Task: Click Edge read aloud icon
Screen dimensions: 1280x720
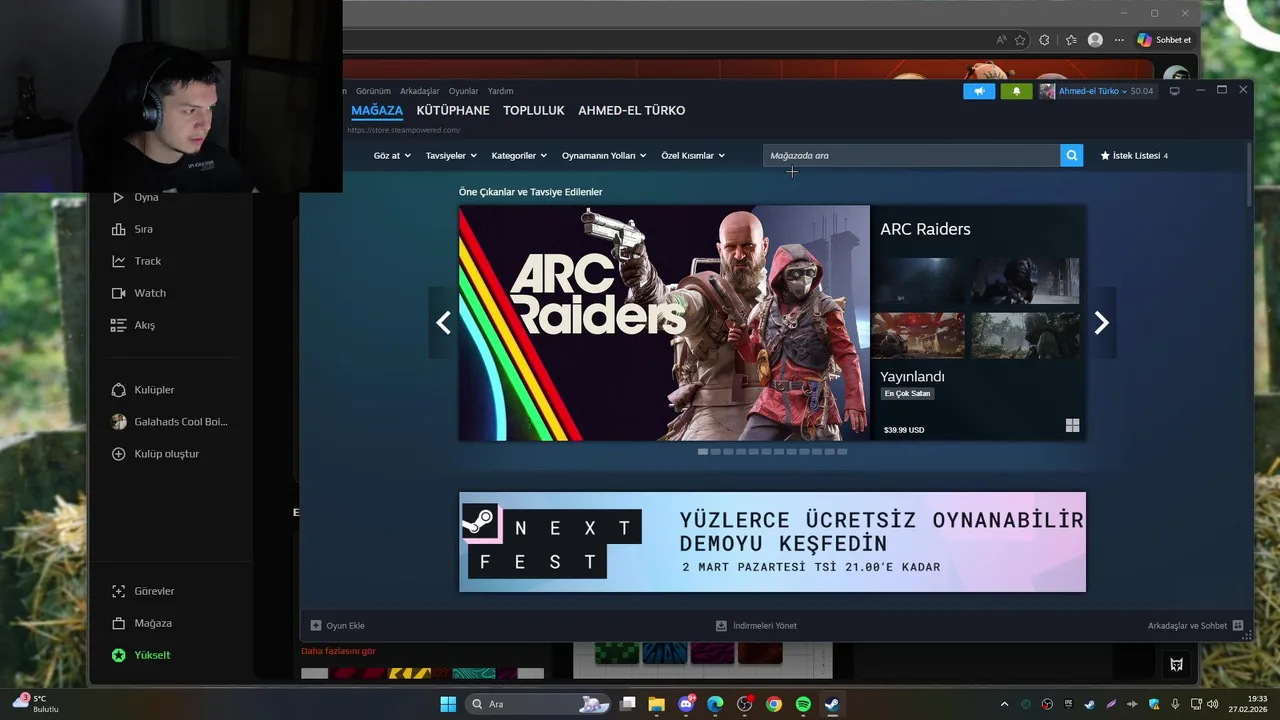Action: (1001, 40)
